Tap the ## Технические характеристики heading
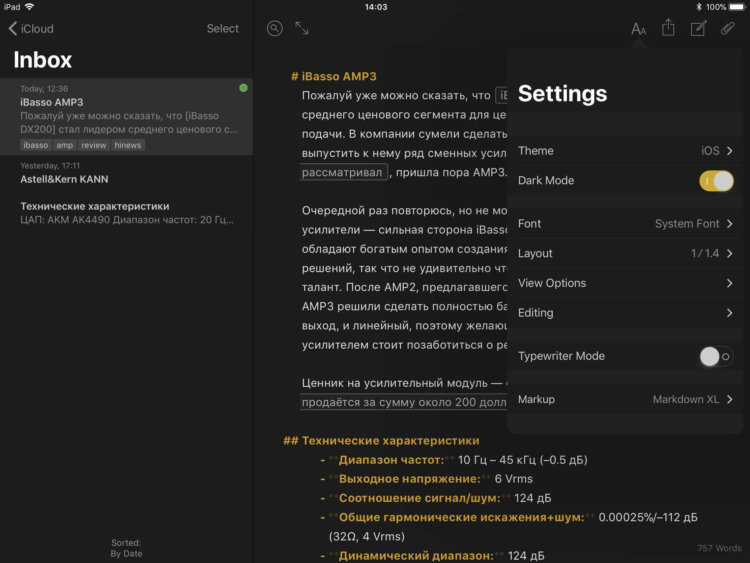Screen dimensions: 750x563 click(381, 441)
